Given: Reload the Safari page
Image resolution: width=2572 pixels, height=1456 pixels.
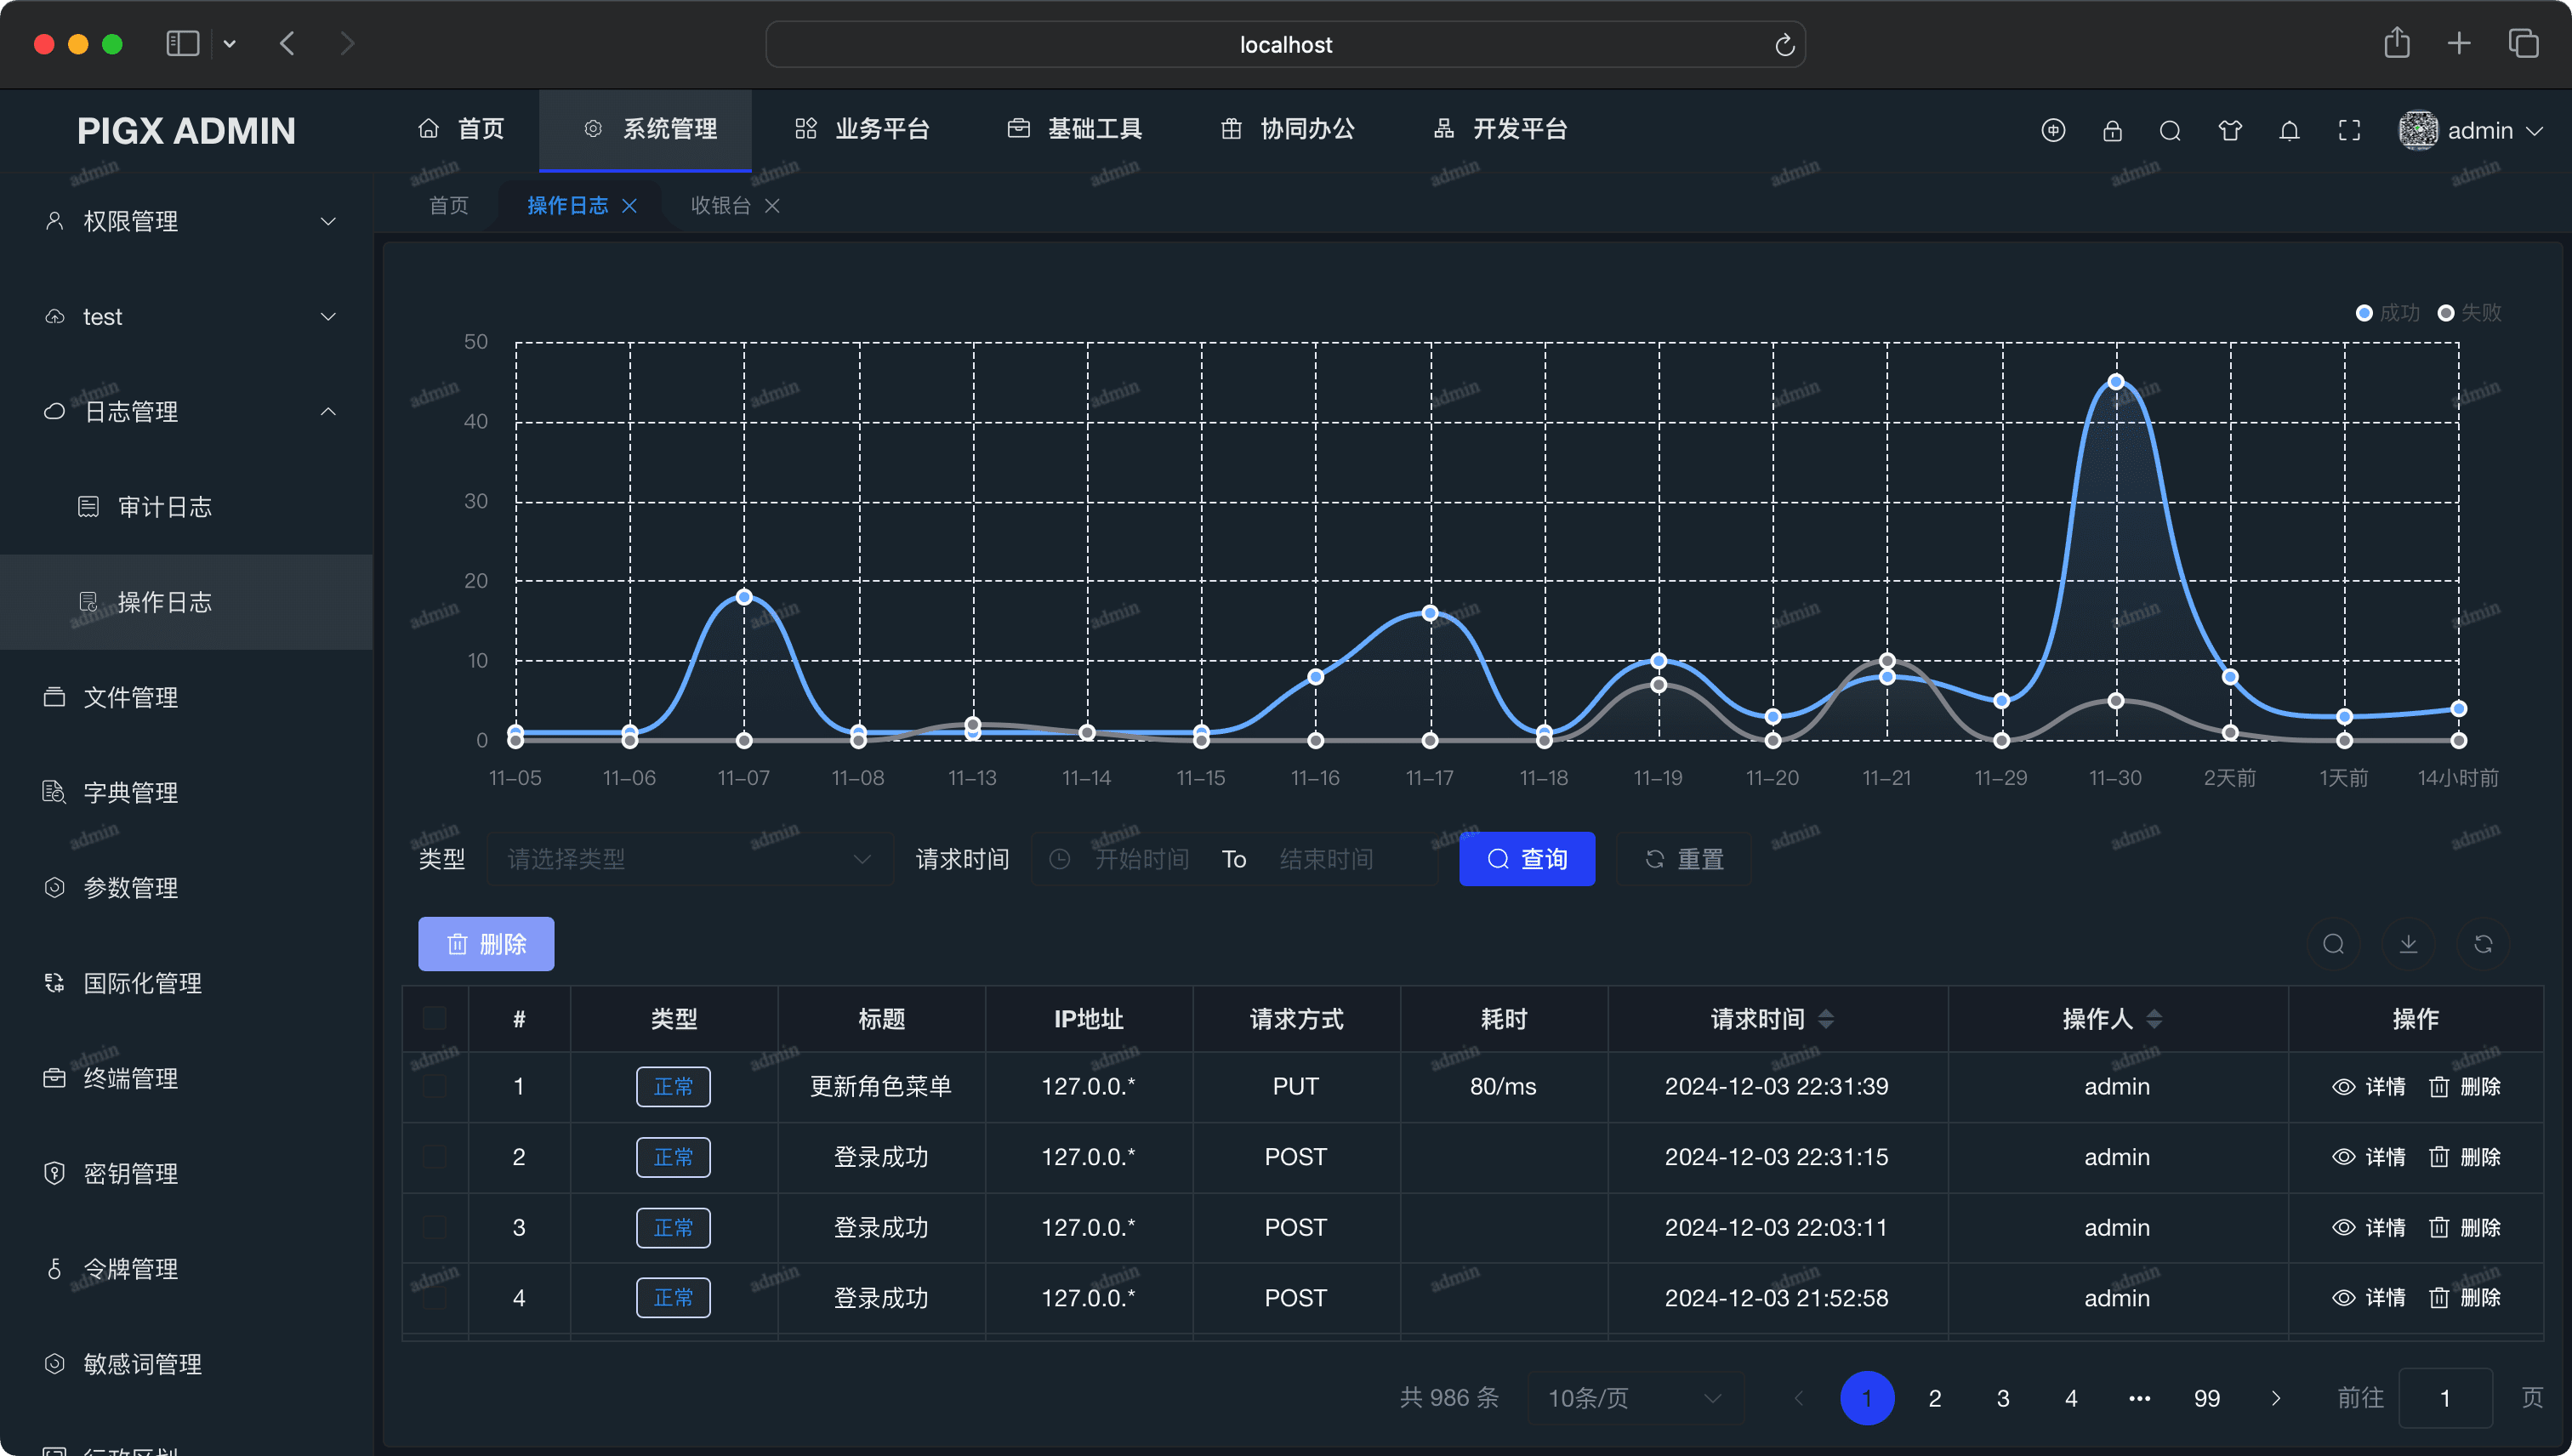Looking at the screenshot, I should pyautogui.click(x=1784, y=45).
